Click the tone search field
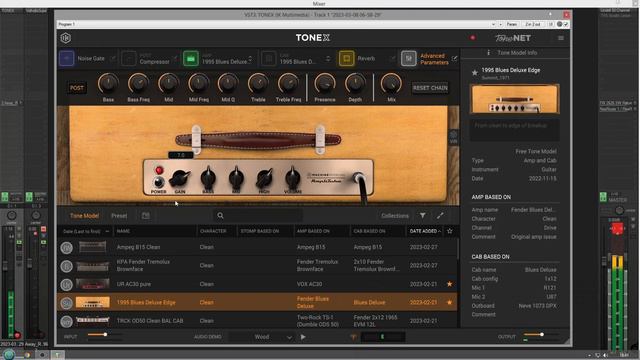Image resolution: width=640 pixels, height=360 pixels. 258,216
